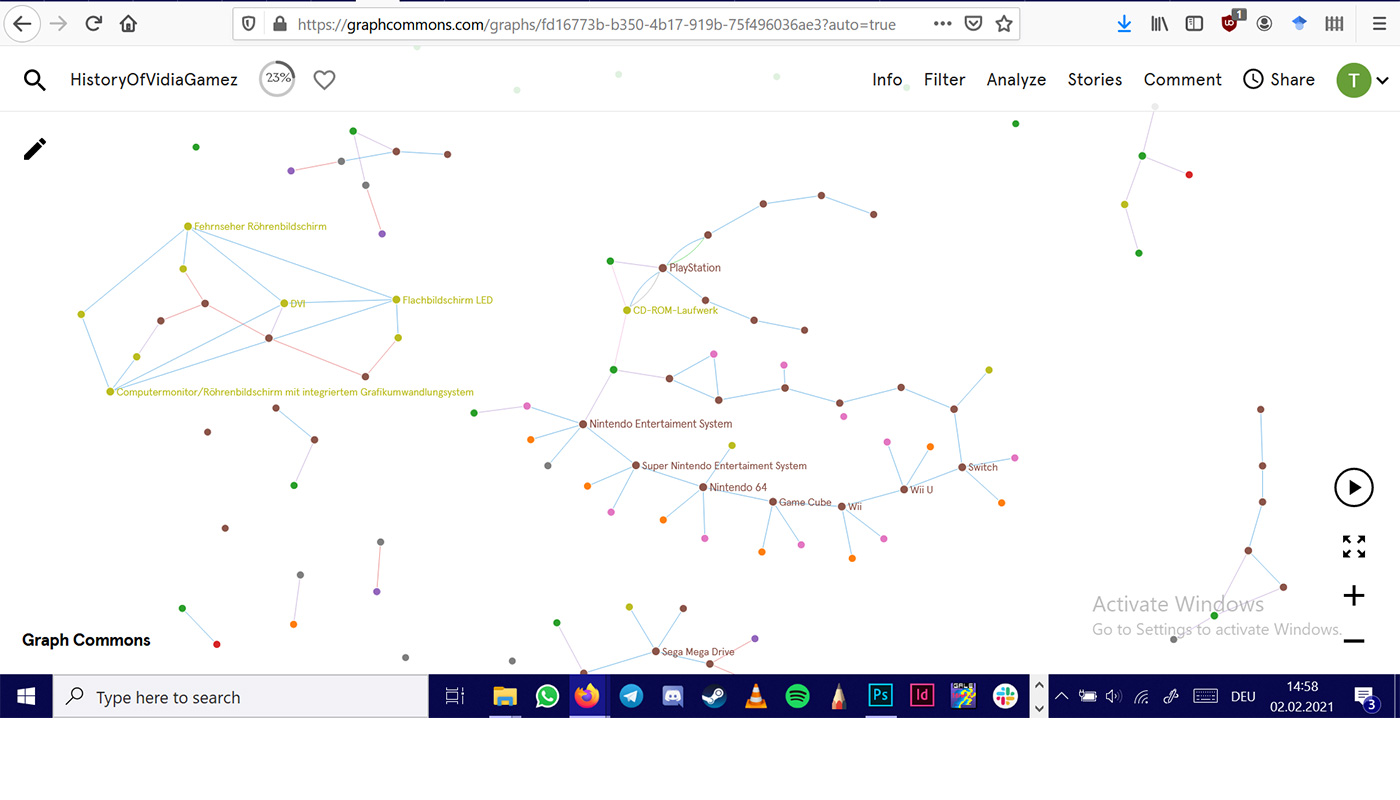Toggle the heart like icon
1400x800 pixels.
point(324,80)
